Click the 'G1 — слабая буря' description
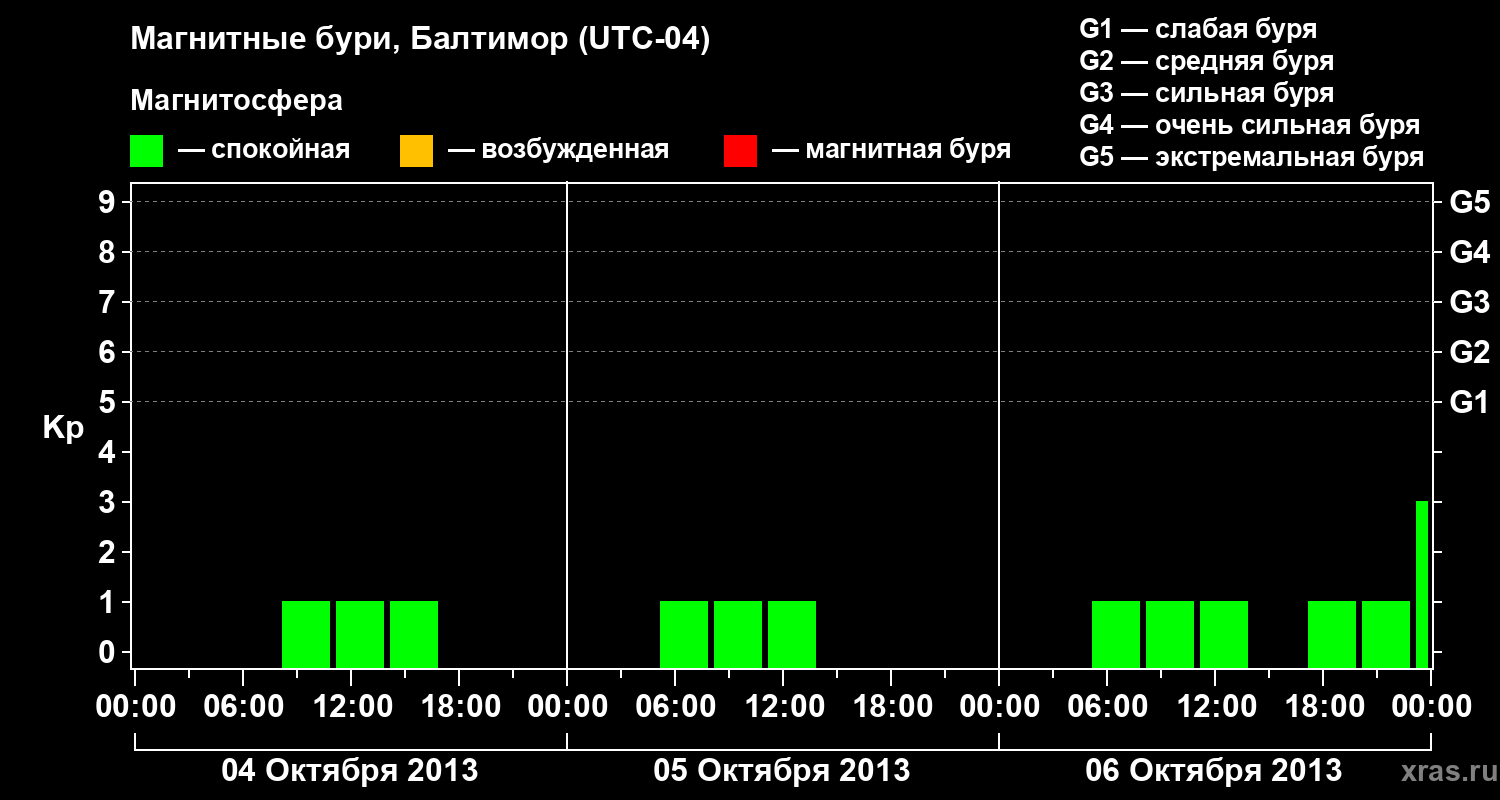This screenshot has width=1500, height=800. (1198, 29)
